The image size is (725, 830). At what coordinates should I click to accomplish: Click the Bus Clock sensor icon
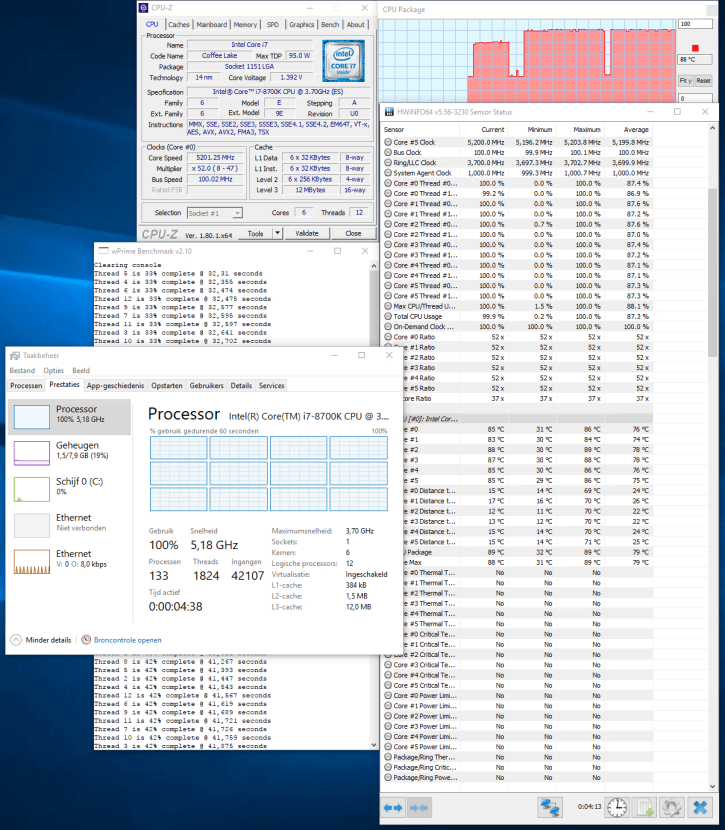coord(388,152)
